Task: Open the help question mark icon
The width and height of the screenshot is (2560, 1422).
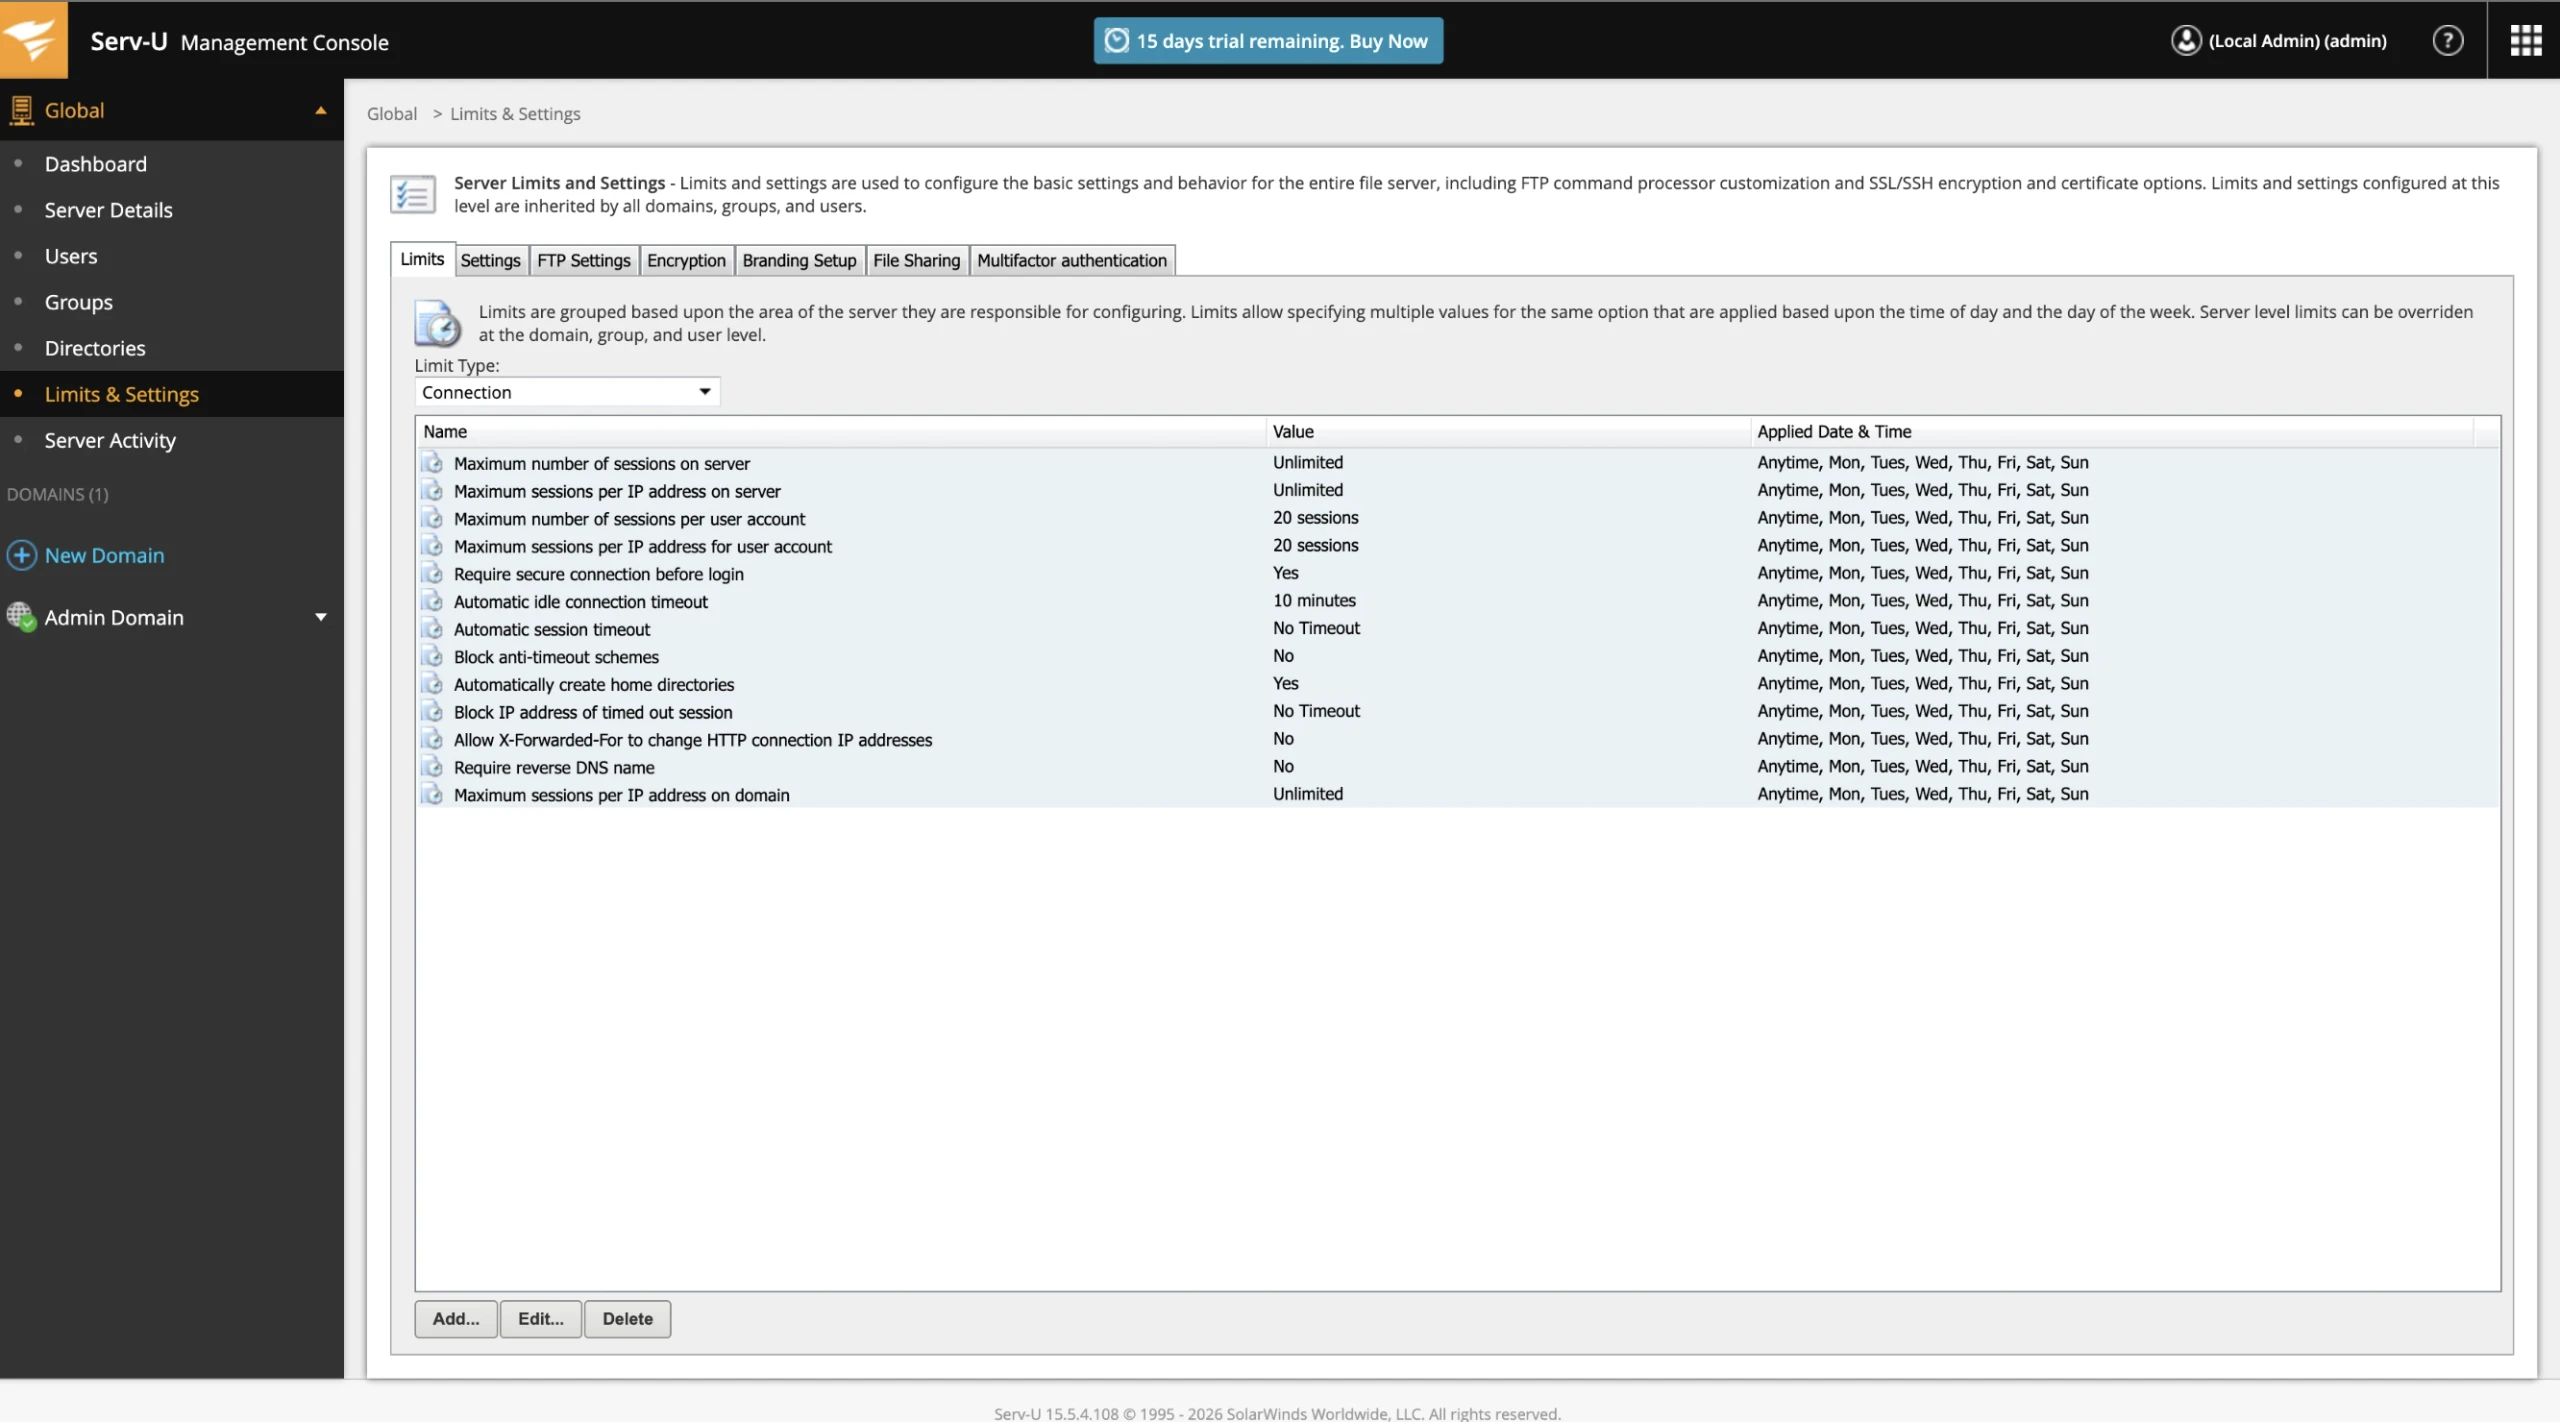Action: tap(2447, 41)
